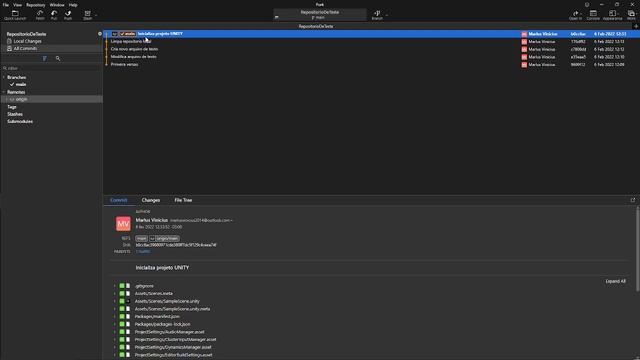Screen dimensions: 640x360
Task: Click the origin remote badge on top commit
Action: click(115, 34)
